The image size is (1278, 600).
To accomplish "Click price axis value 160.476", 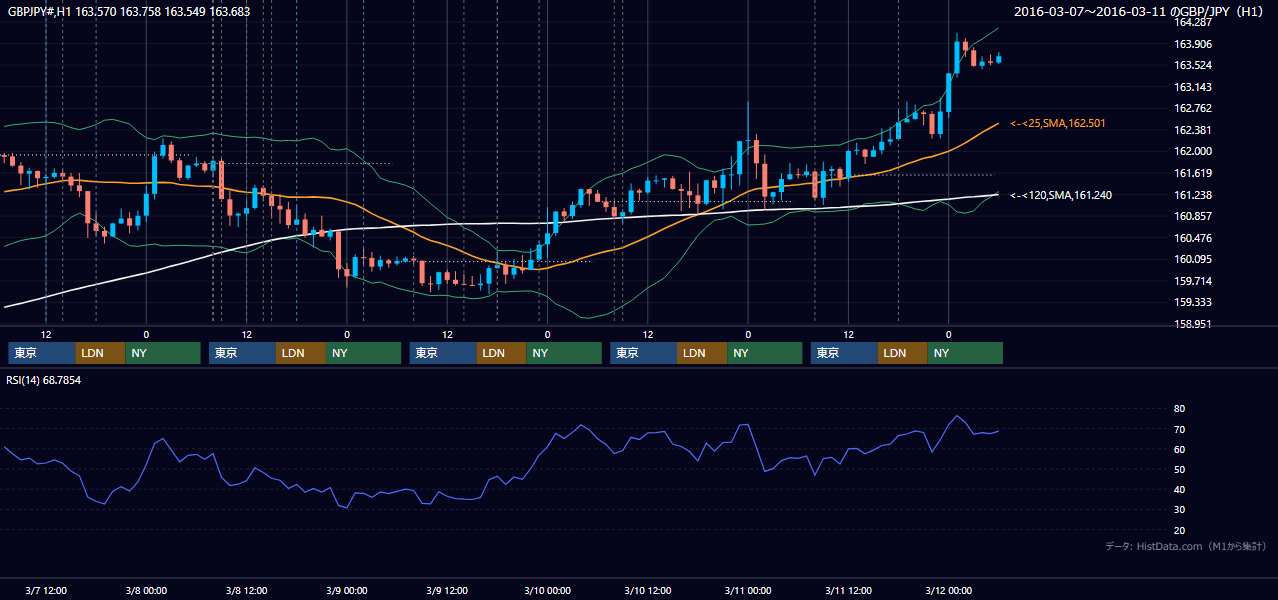I will (1192, 238).
